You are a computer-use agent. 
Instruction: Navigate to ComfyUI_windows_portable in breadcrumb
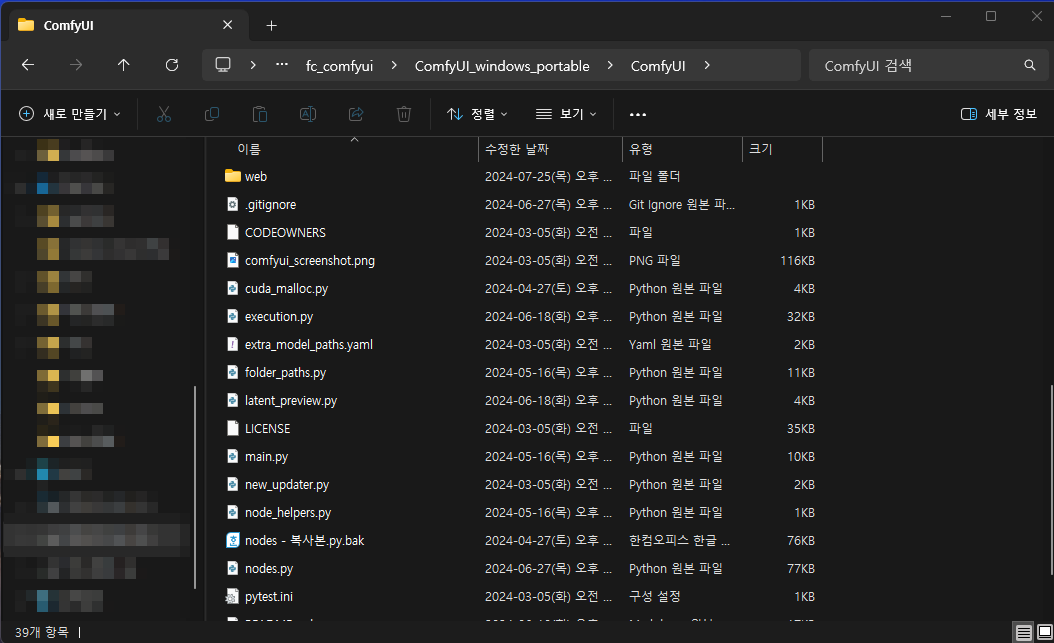pos(501,66)
